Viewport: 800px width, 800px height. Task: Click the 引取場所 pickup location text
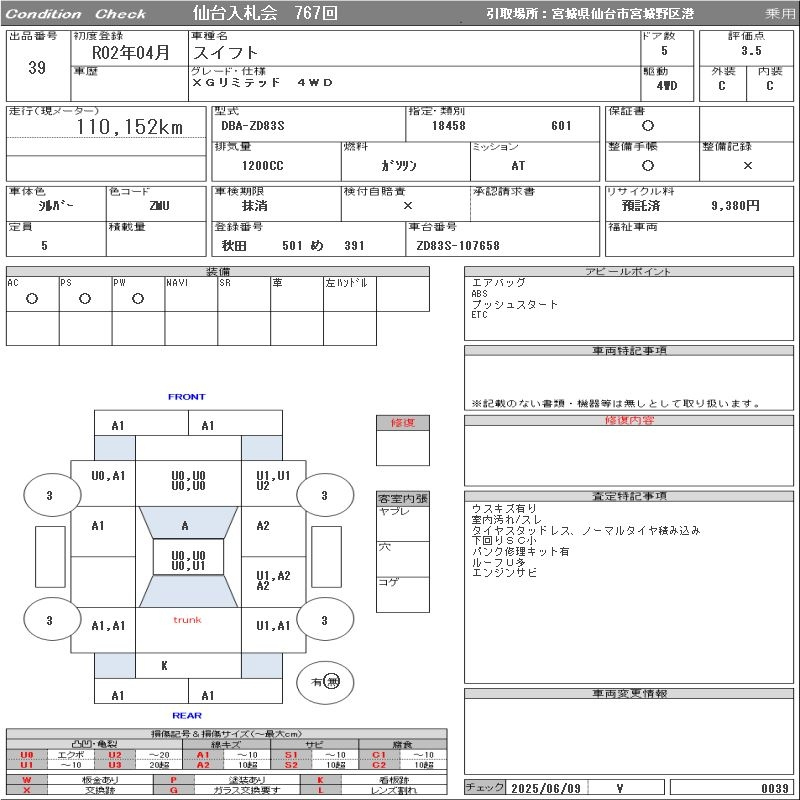tap(590, 14)
